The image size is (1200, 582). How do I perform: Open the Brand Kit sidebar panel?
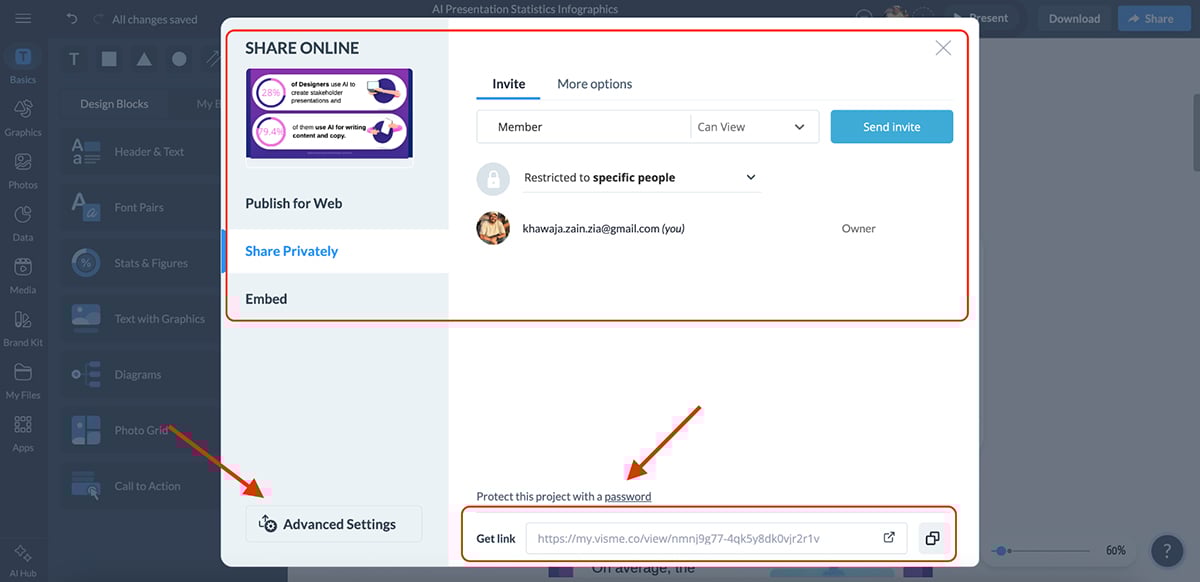click(x=23, y=326)
